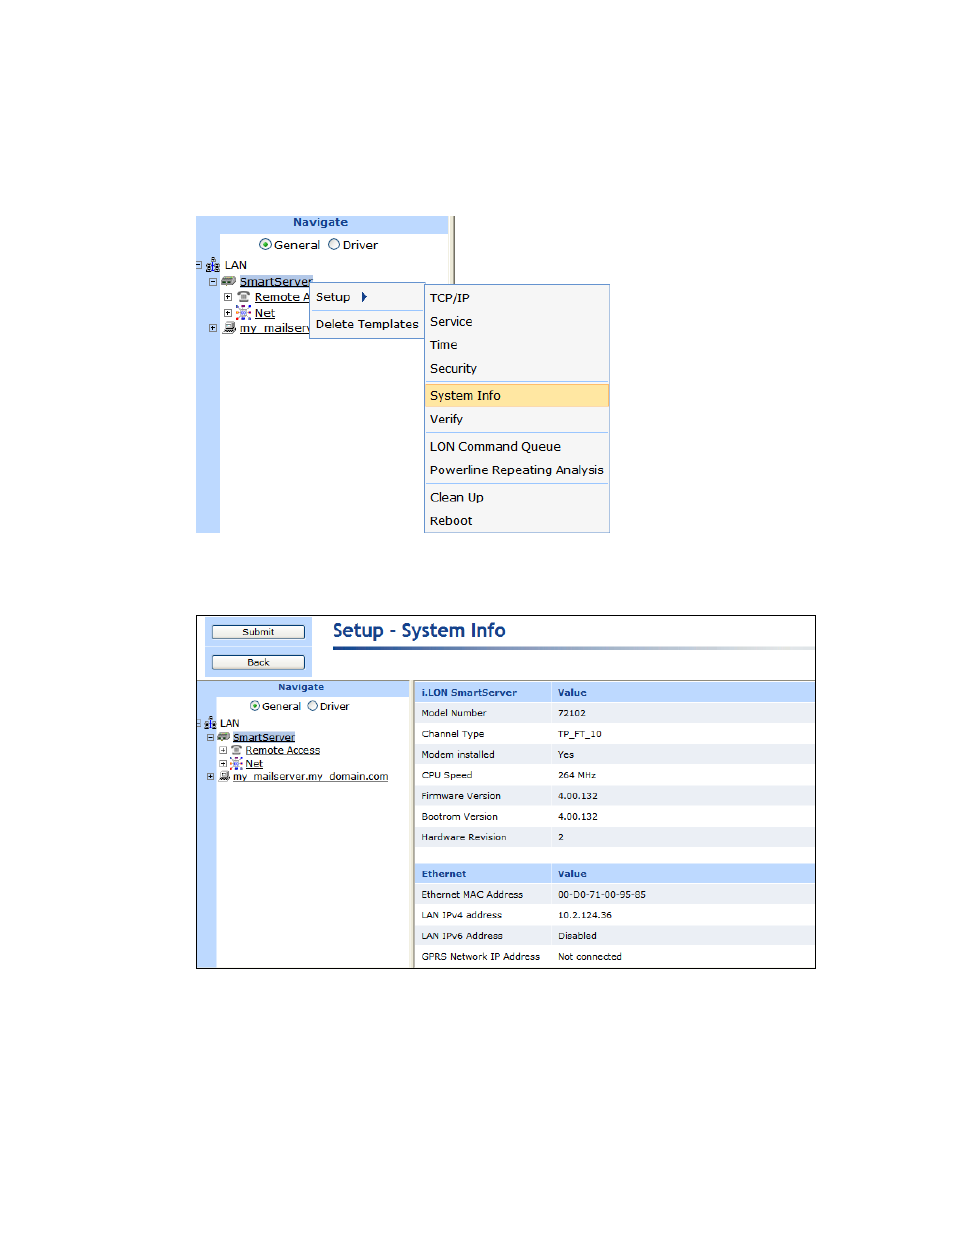The width and height of the screenshot is (954, 1235).
Task: Click the Net channel icon on the System Info page
Action: tap(237, 763)
